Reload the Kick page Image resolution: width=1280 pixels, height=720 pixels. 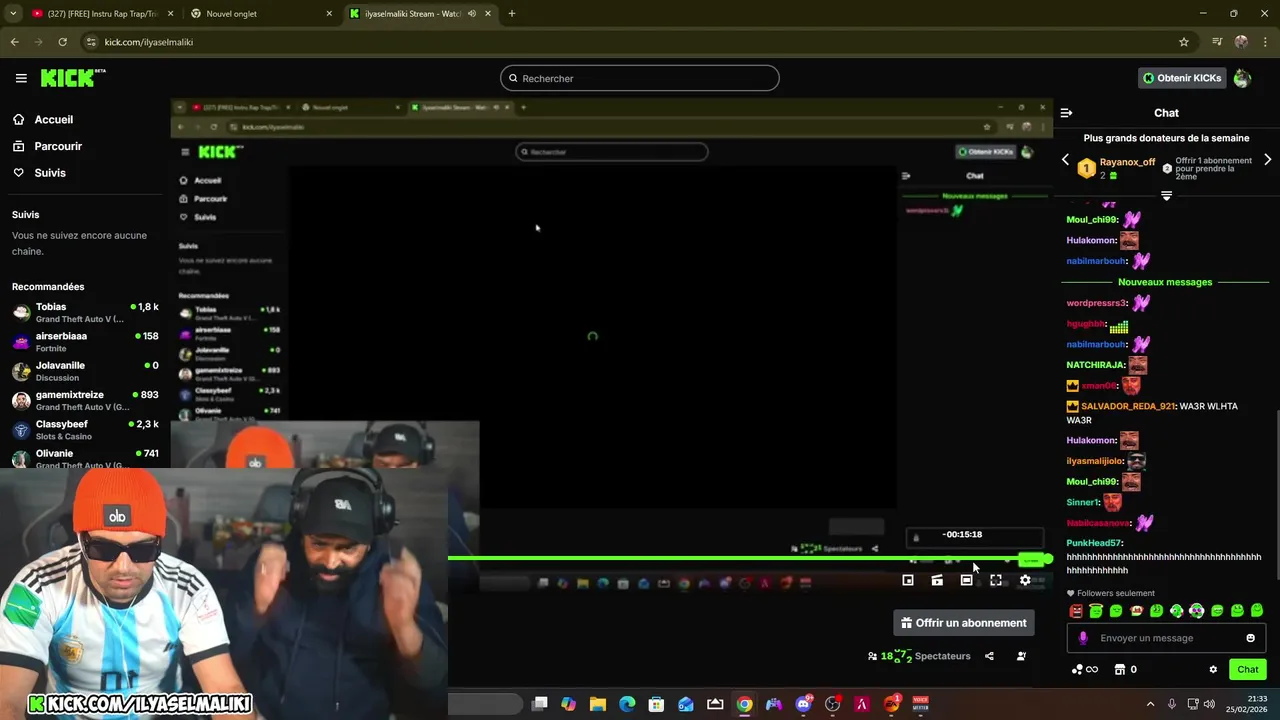pos(62,42)
